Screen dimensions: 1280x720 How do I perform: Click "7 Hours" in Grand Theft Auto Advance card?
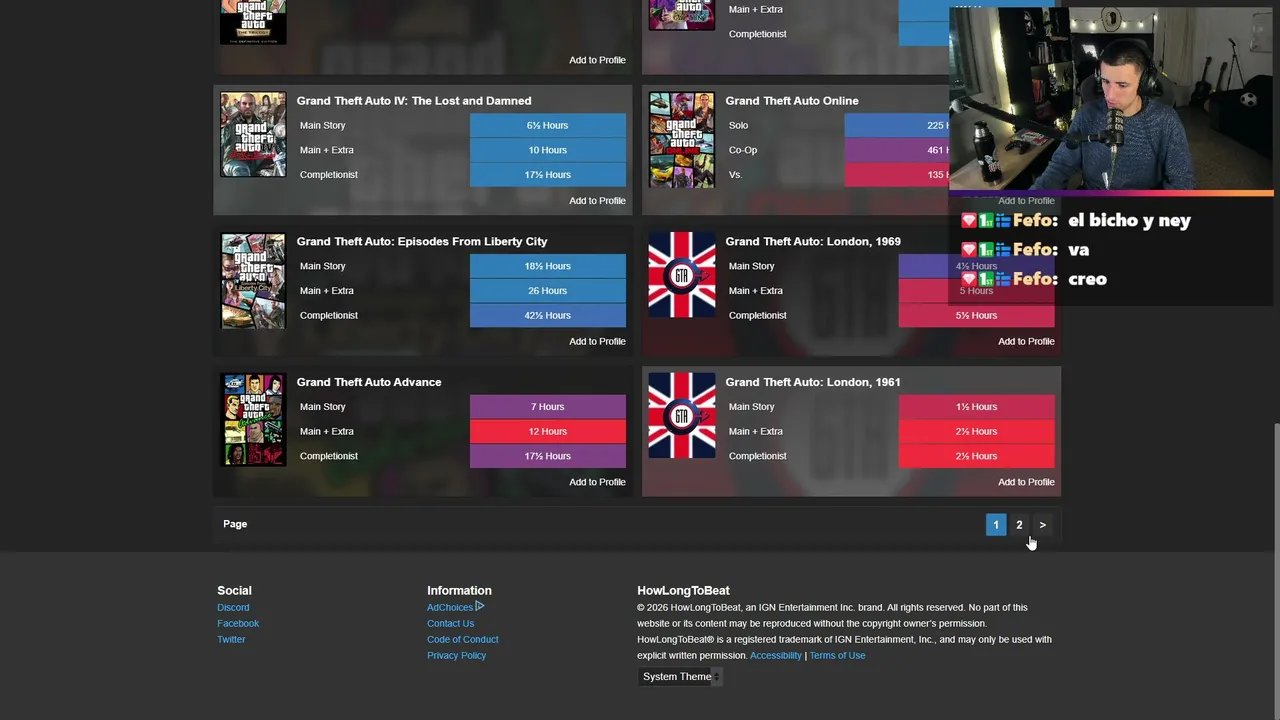point(548,407)
